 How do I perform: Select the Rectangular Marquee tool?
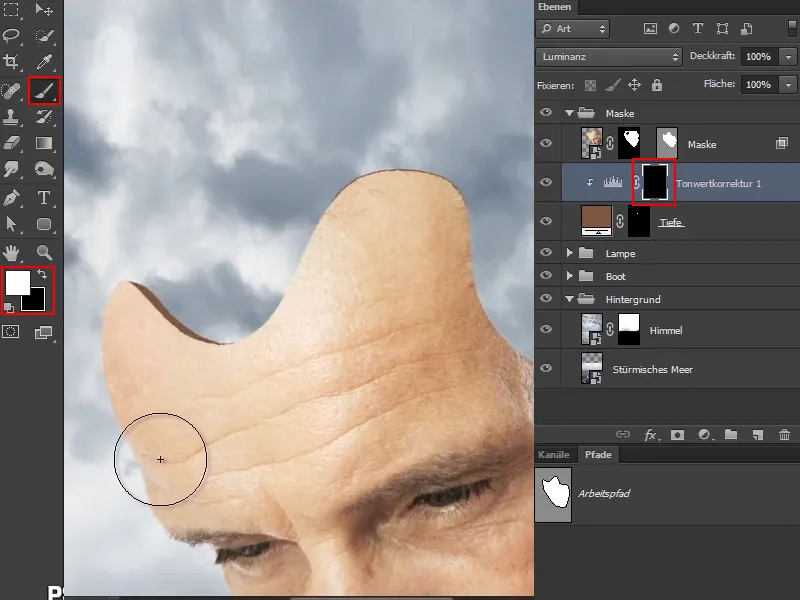coord(11,9)
